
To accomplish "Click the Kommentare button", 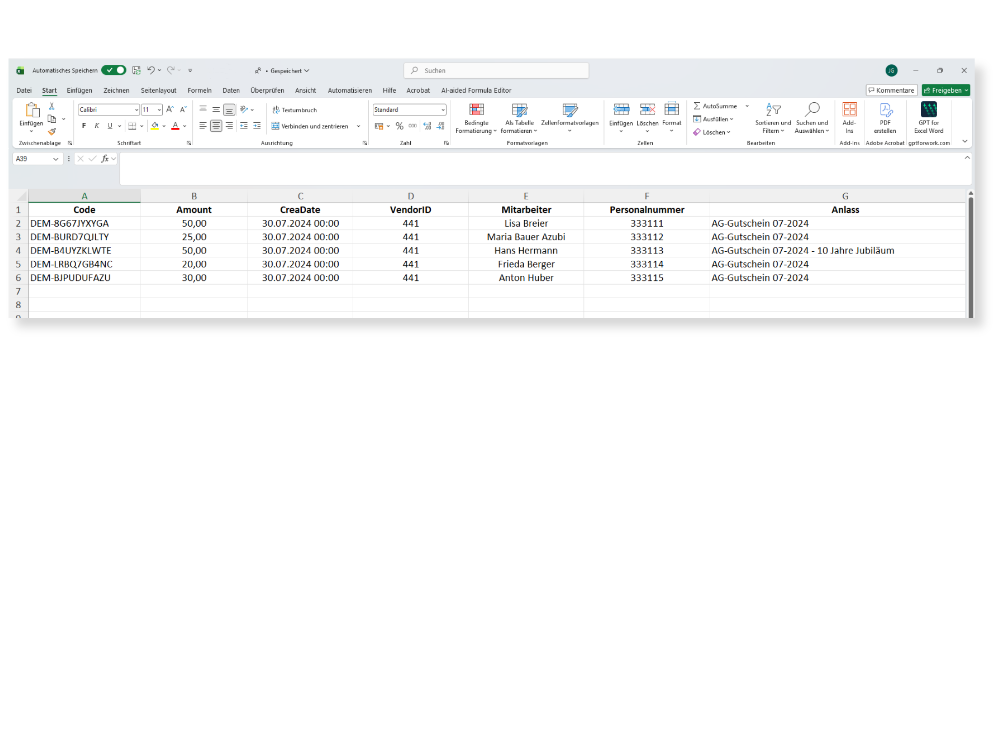I will click(891, 90).
